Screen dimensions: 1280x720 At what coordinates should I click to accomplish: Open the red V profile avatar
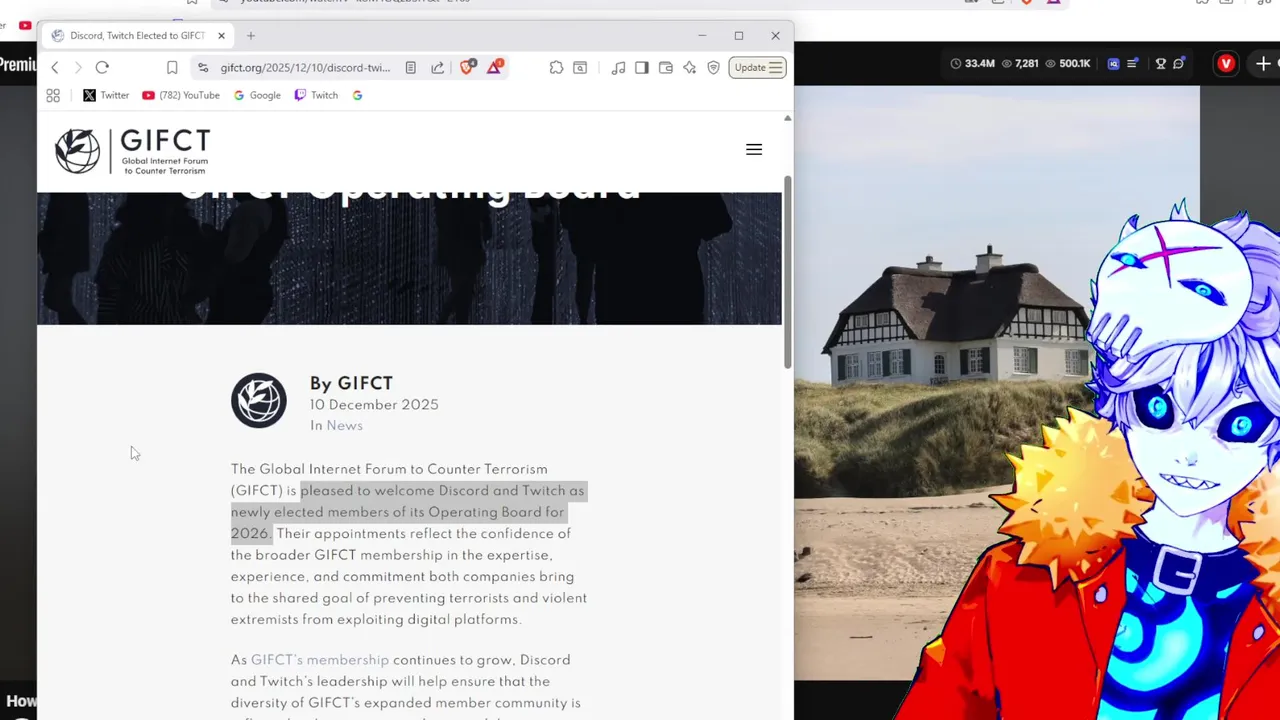pyautogui.click(x=1226, y=63)
